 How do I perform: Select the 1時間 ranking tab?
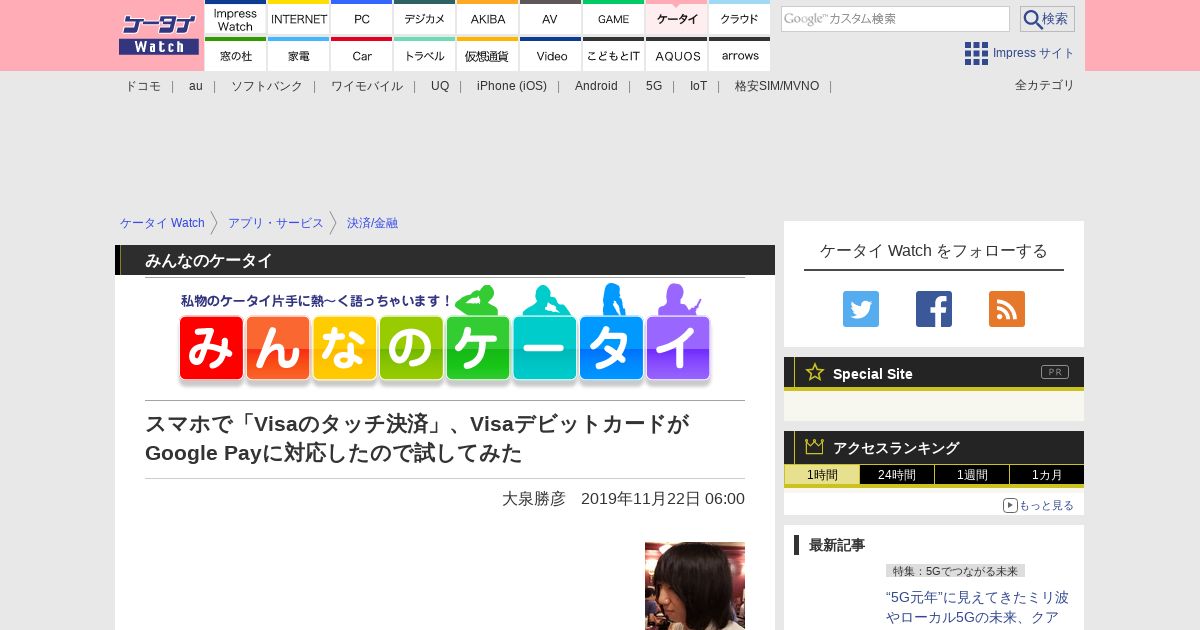pyautogui.click(x=822, y=475)
